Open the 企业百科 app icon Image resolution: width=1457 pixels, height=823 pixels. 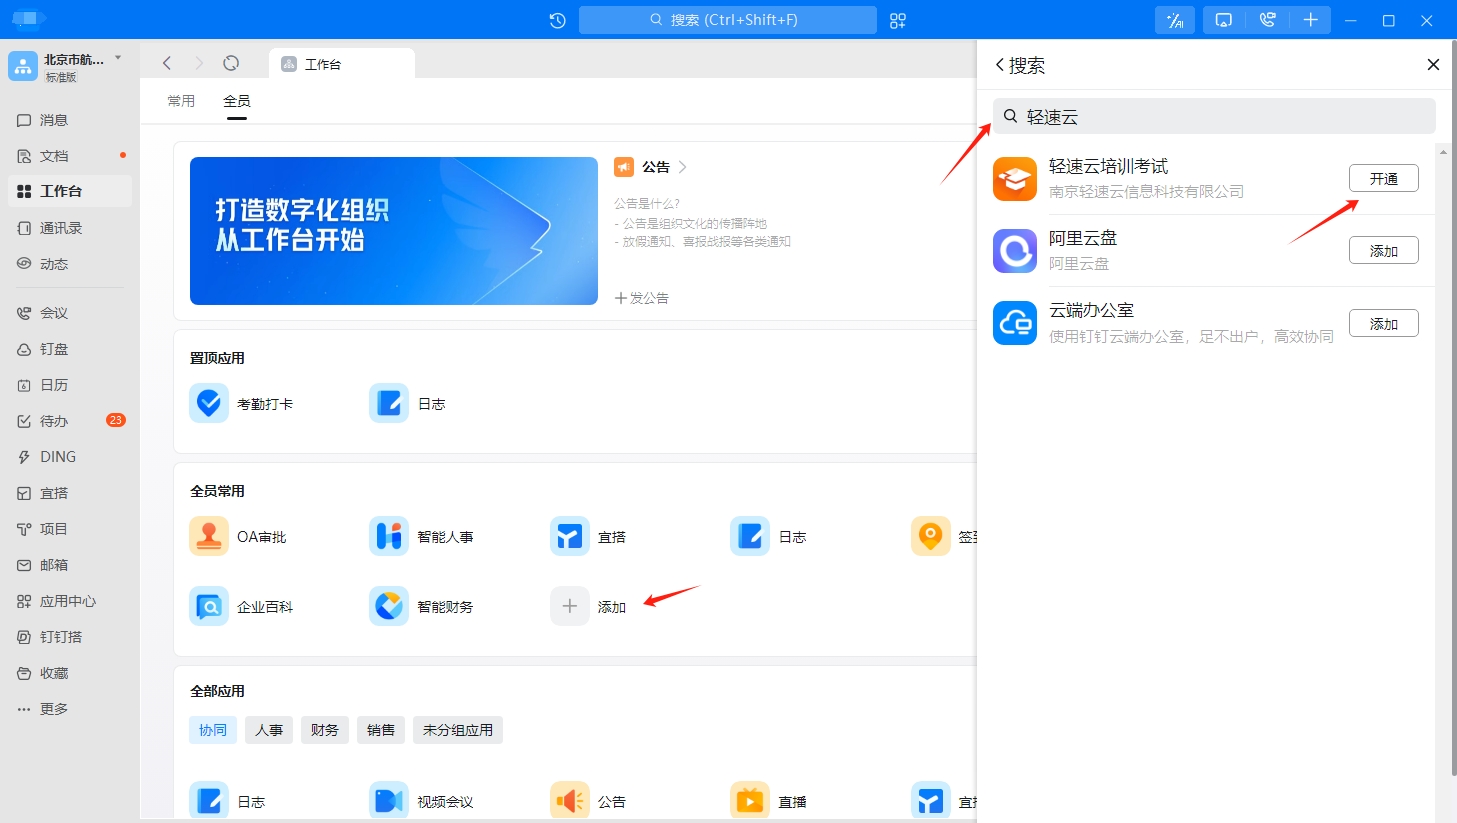pyautogui.click(x=209, y=606)
